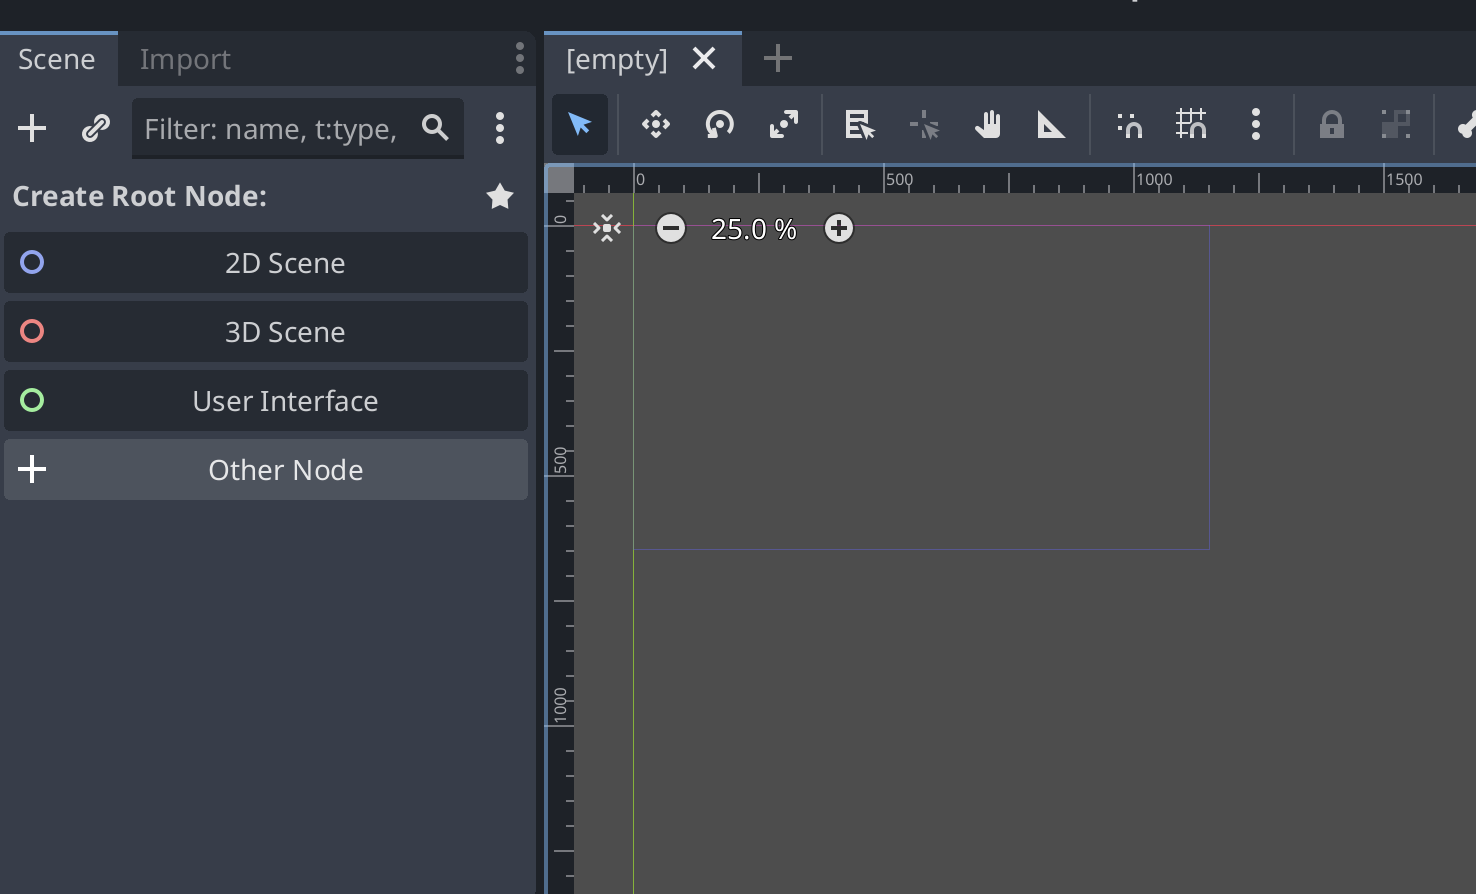Open the snapping options three-dot menu
1476x894 pixels.
click(x=1255, y=124)
